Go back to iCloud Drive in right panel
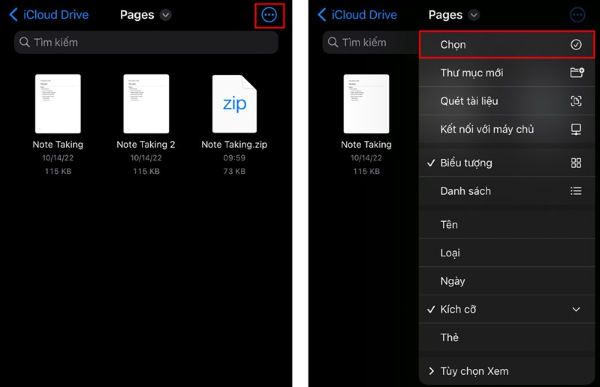600x387 pixels. coord(357,15)
